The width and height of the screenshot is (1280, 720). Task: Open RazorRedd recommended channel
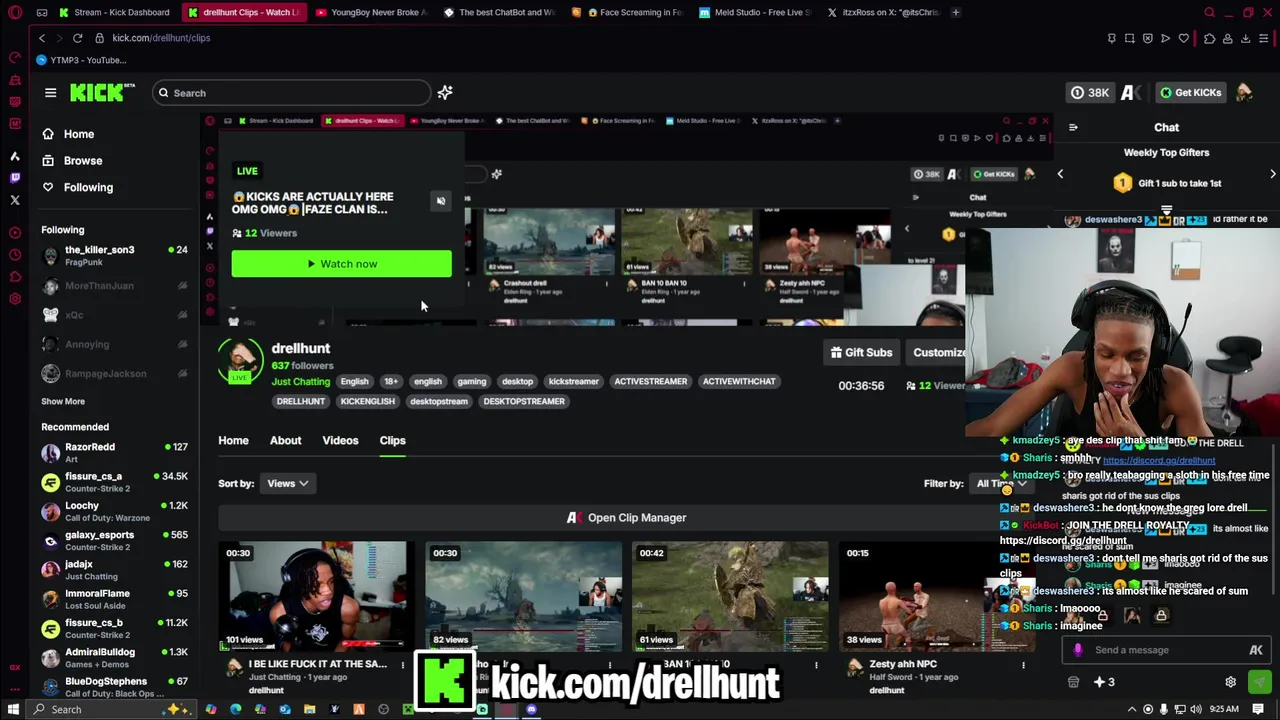(115, 453)
